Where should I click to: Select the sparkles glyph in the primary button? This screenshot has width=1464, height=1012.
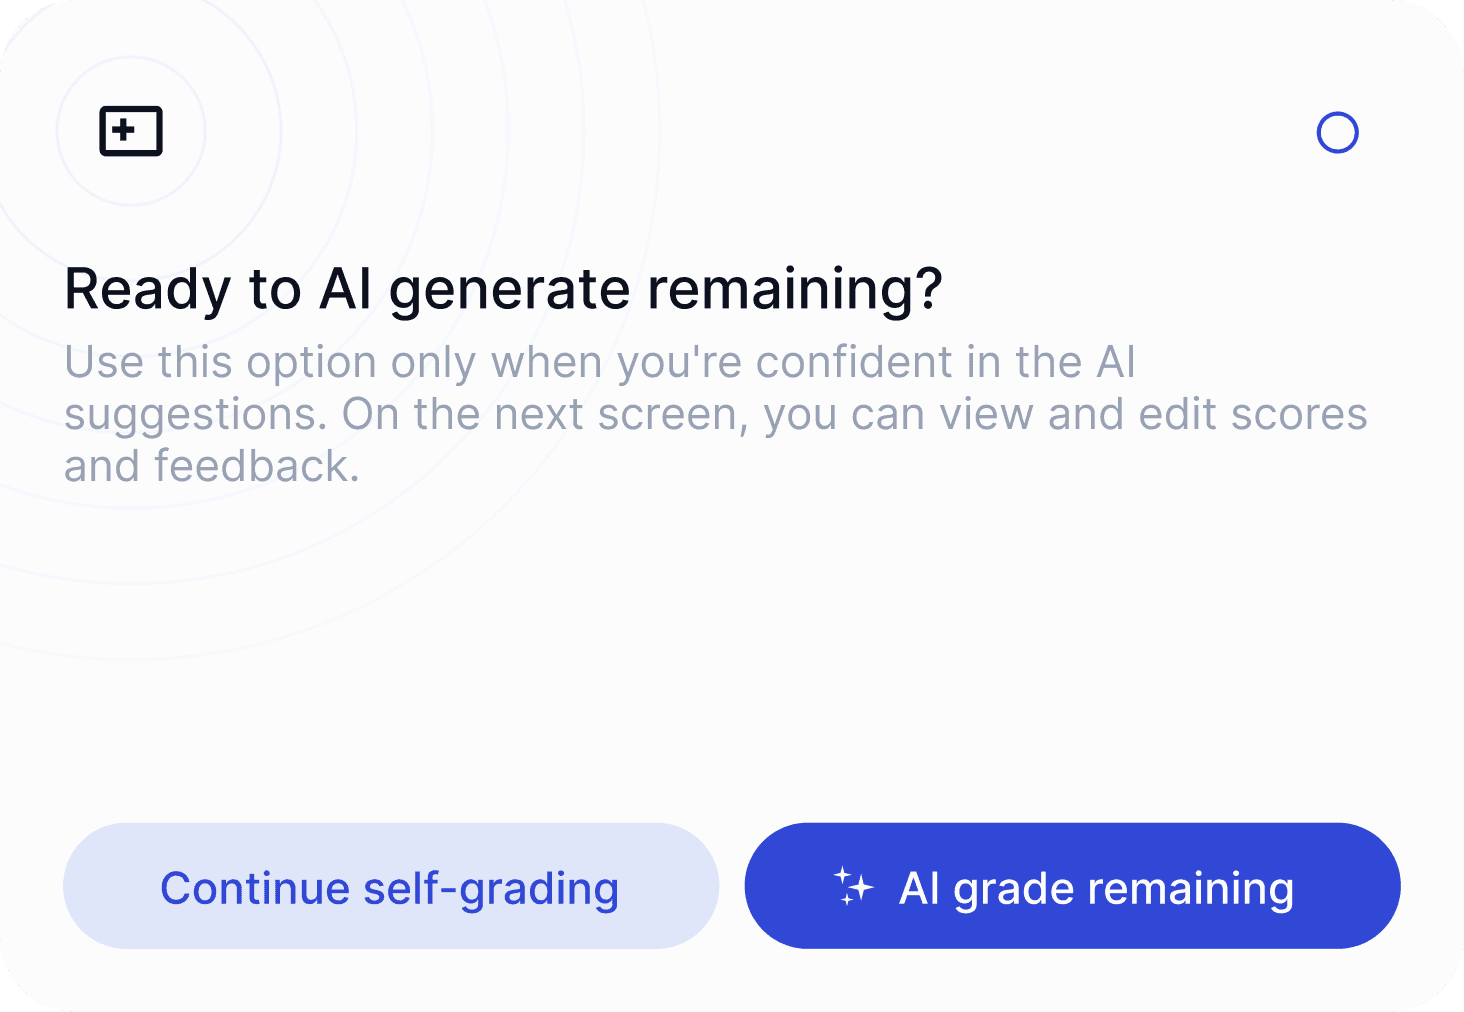[x=855, y=886]
